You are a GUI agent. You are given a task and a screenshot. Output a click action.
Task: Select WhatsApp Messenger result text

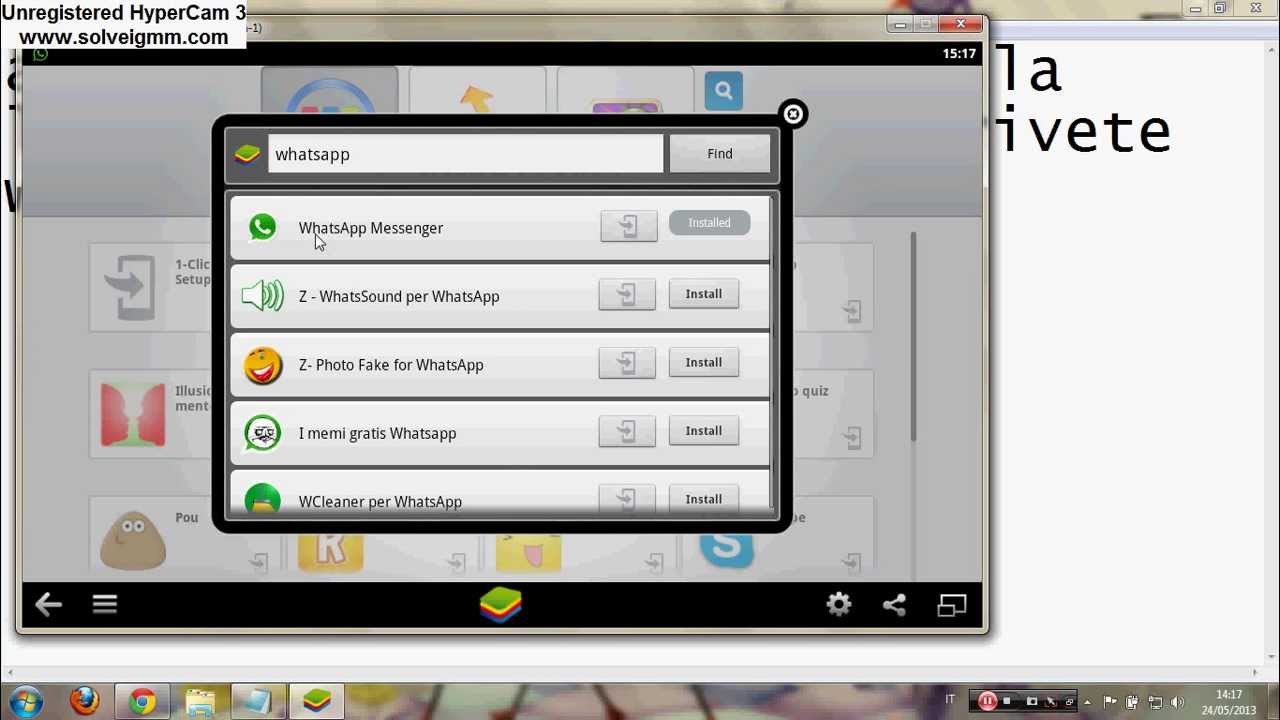coord(371,228)
